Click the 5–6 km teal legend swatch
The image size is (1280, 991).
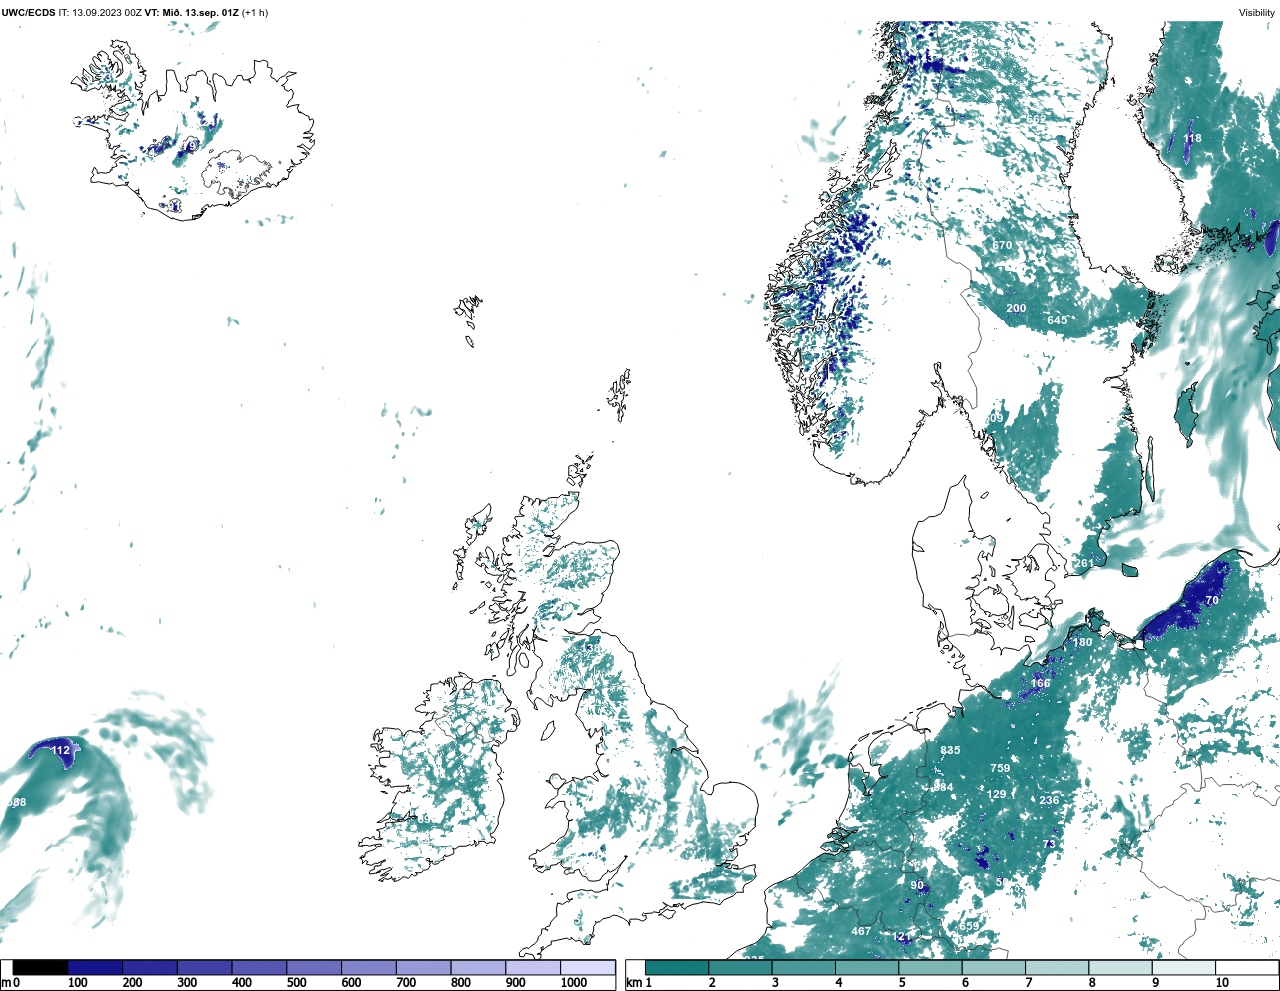[931, 968]
